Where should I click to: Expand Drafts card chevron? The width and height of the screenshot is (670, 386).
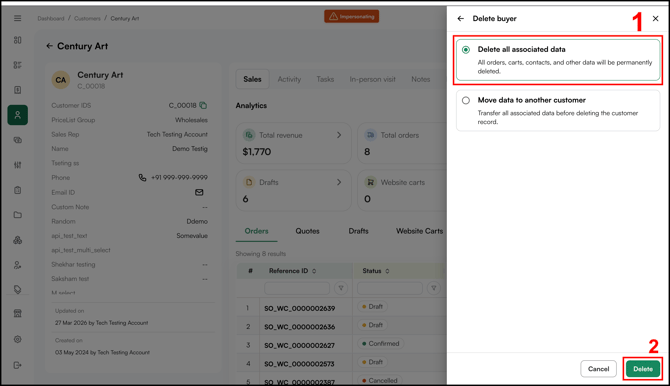339,182
